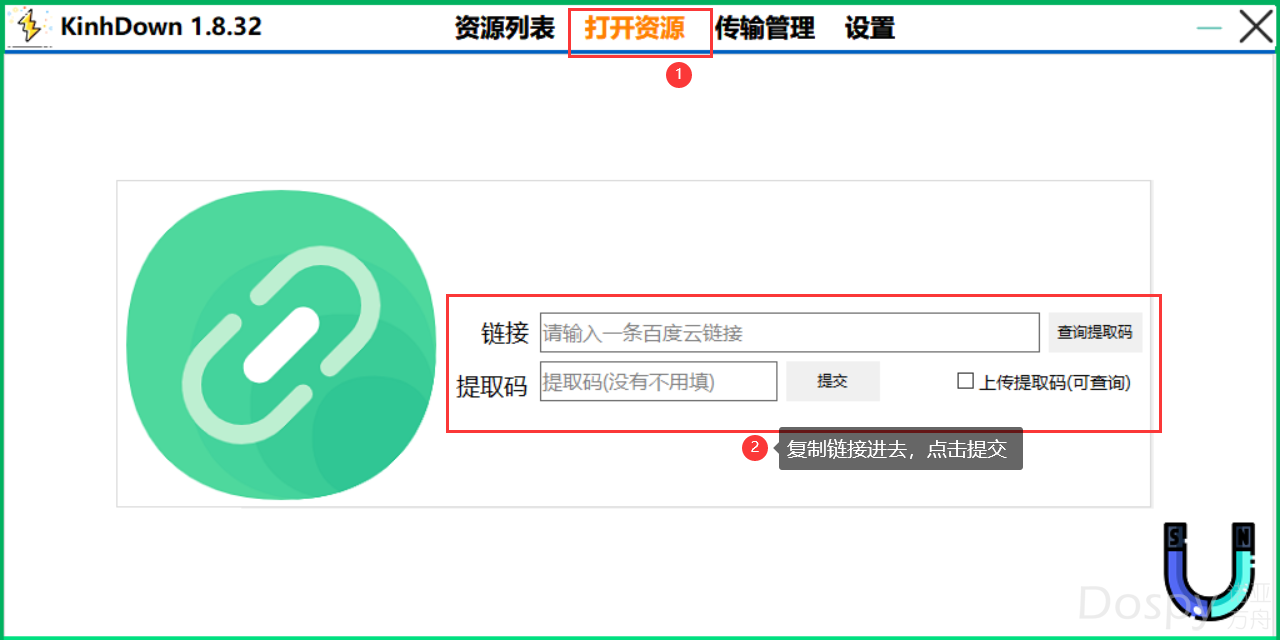Submit with the 提交 button
The height and width of the screenshot is (640, 1280).
832,381
